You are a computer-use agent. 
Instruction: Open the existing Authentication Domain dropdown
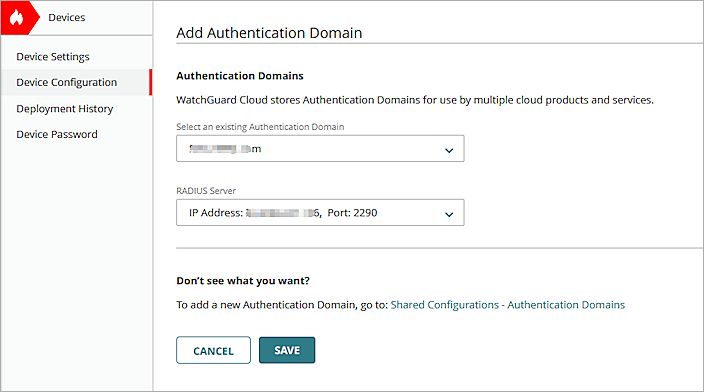point(320,149)
